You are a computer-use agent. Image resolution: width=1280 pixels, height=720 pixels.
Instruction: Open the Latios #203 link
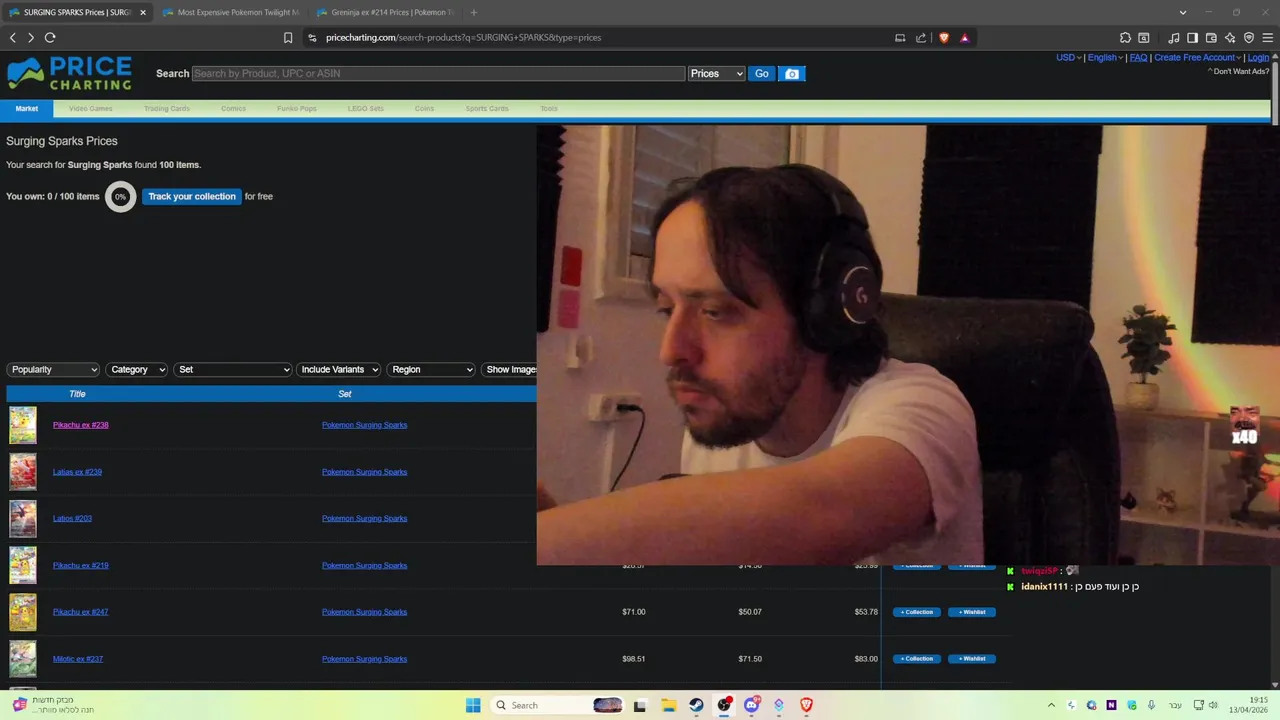[x=72, y=518]
